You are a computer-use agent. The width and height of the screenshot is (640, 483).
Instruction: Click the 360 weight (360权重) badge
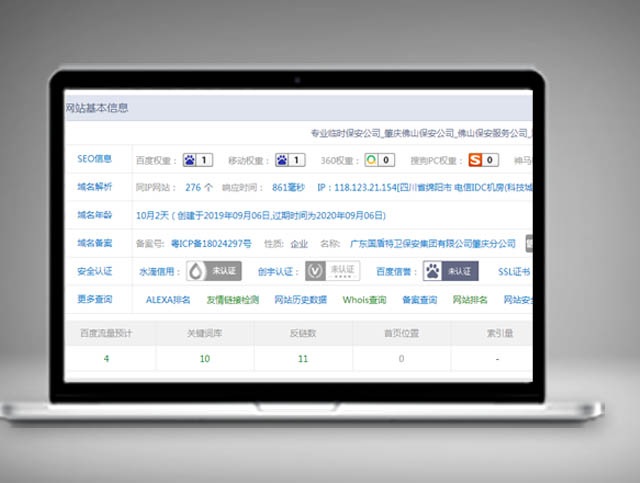point(379,159)
